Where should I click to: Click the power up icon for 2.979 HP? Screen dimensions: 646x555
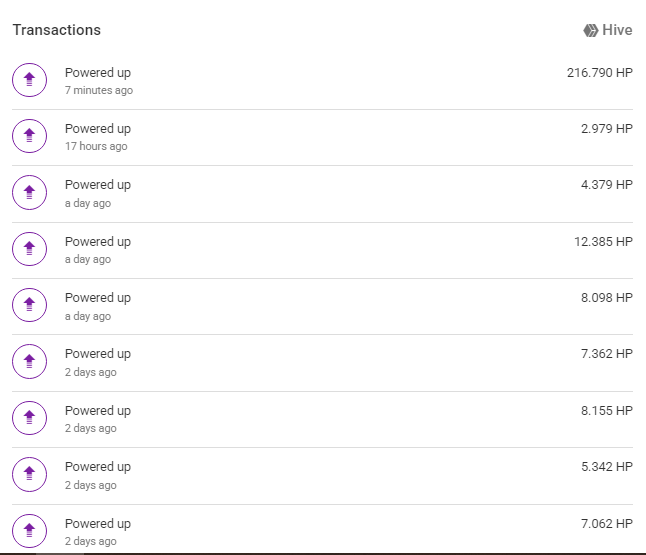[29, 137]
